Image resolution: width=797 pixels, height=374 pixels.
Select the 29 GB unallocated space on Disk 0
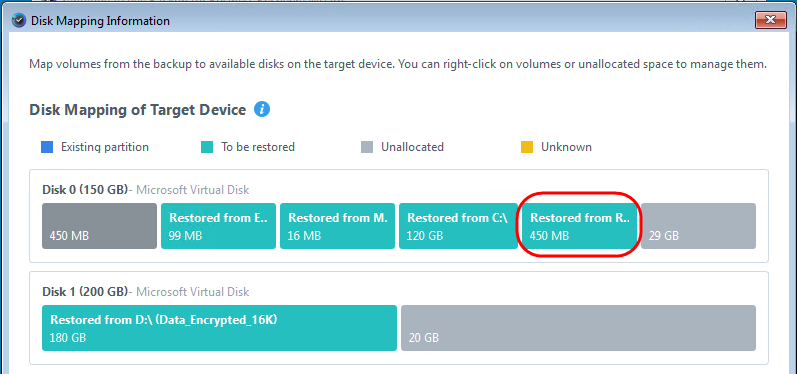click(698, 226)
